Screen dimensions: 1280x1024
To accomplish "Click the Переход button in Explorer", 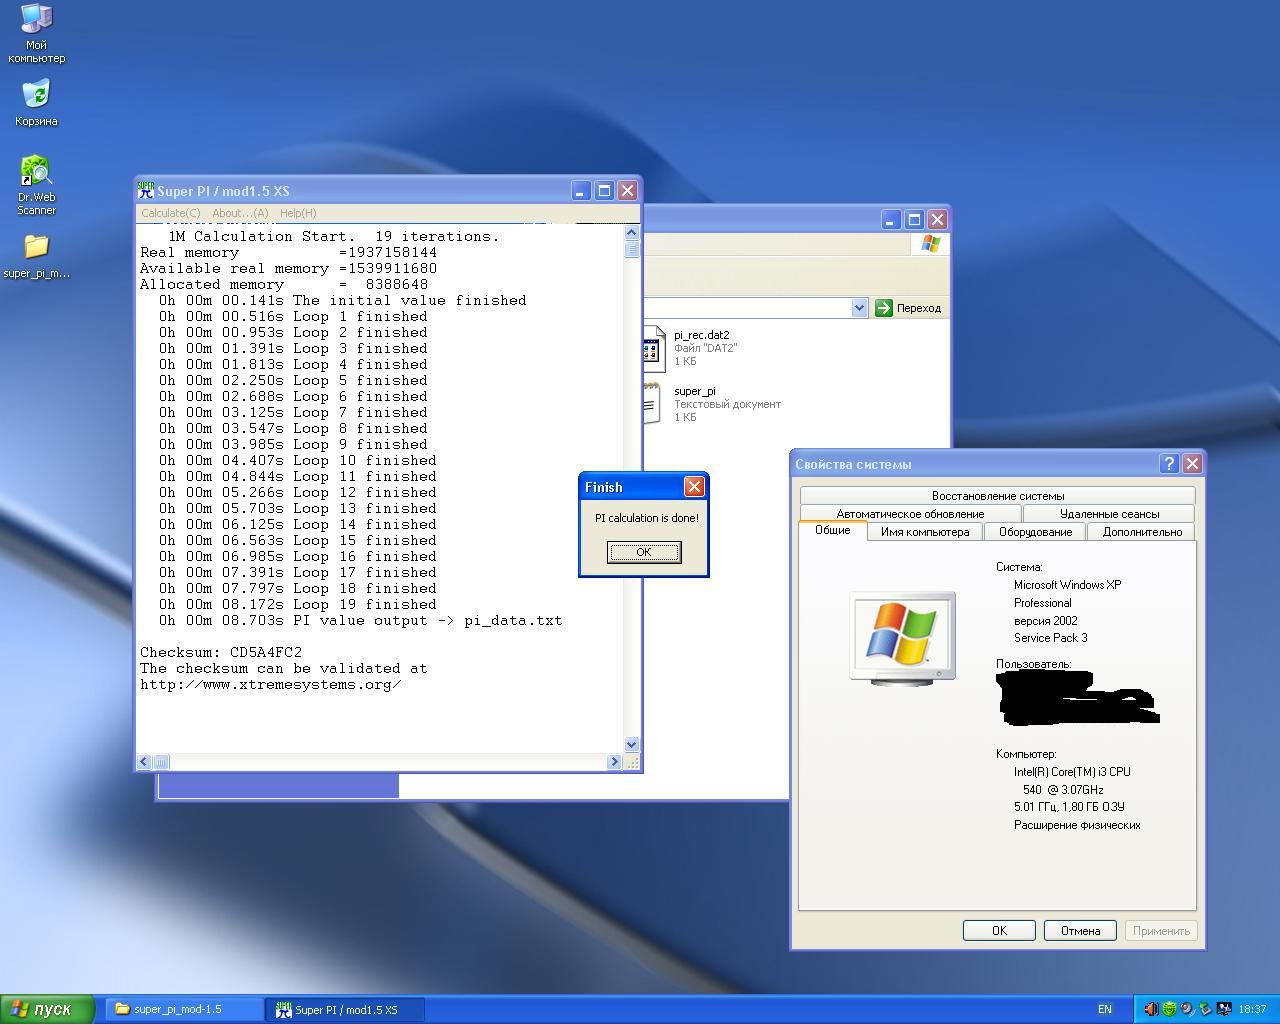I will click(x=909, y=308).
